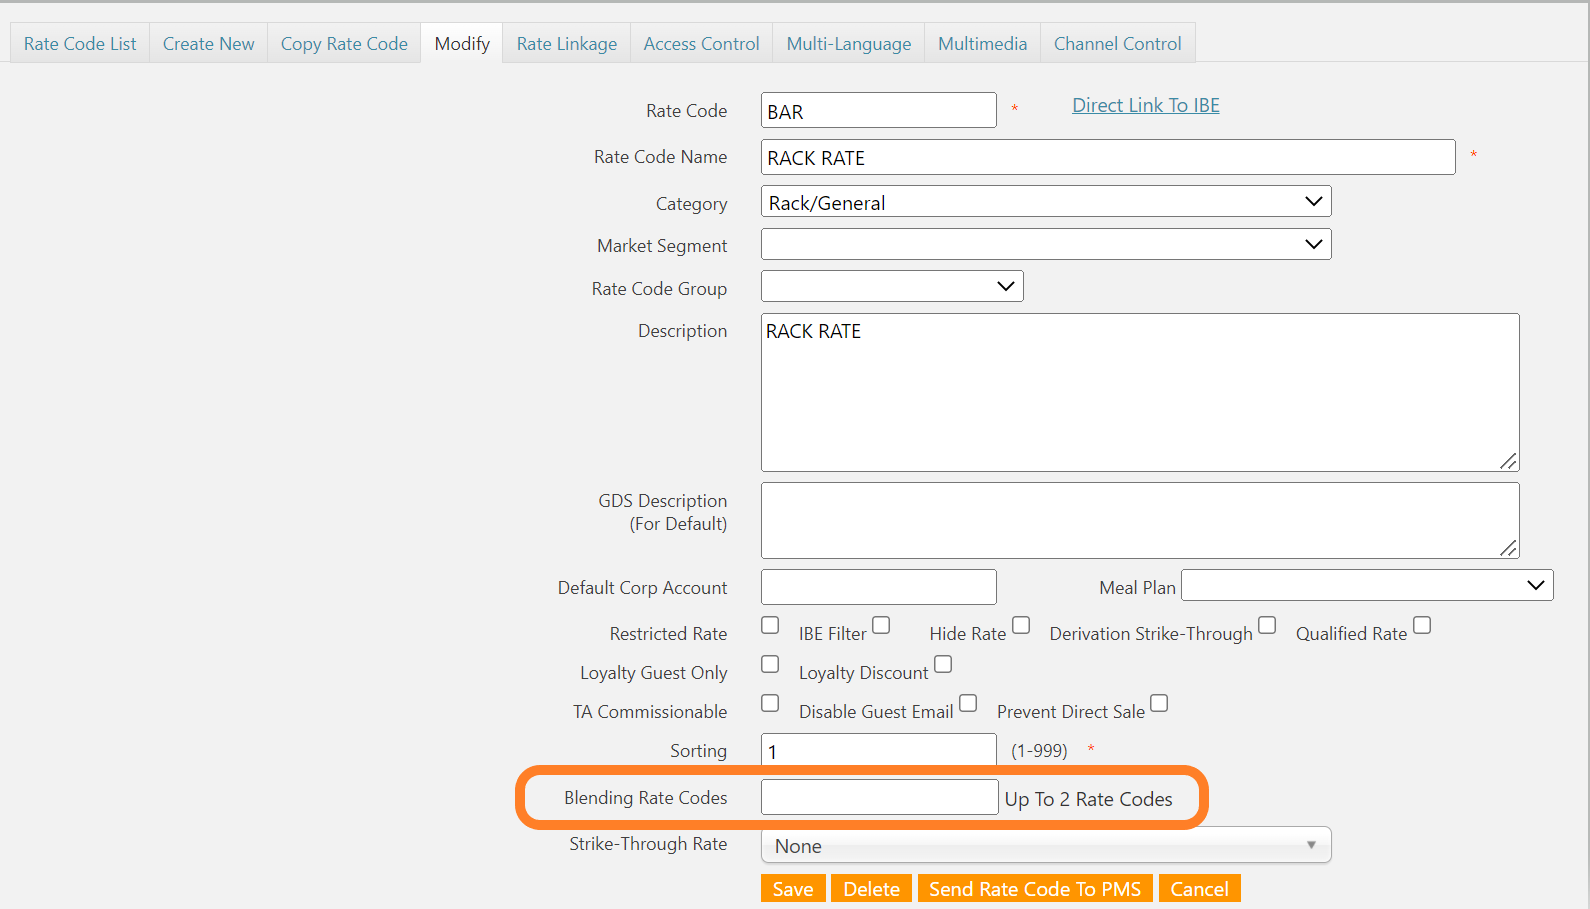
Task: Grab the Description box resize handle
Action: [x=1509, y=461]
